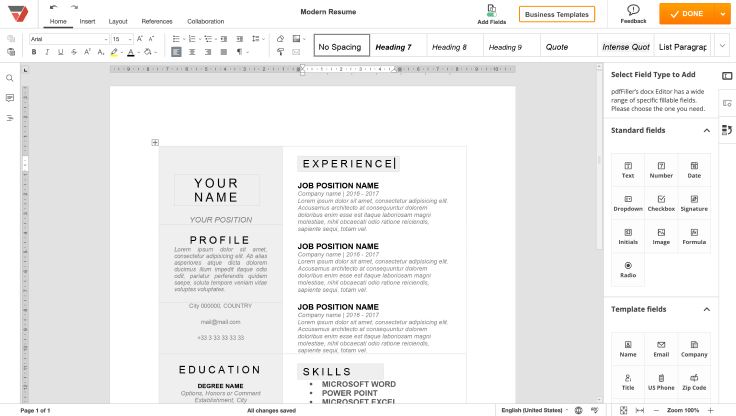The width and height of the screenshot is (736, 416).
Task: Open the comments panel in left sidebar
Action: (x=10, y=98)
